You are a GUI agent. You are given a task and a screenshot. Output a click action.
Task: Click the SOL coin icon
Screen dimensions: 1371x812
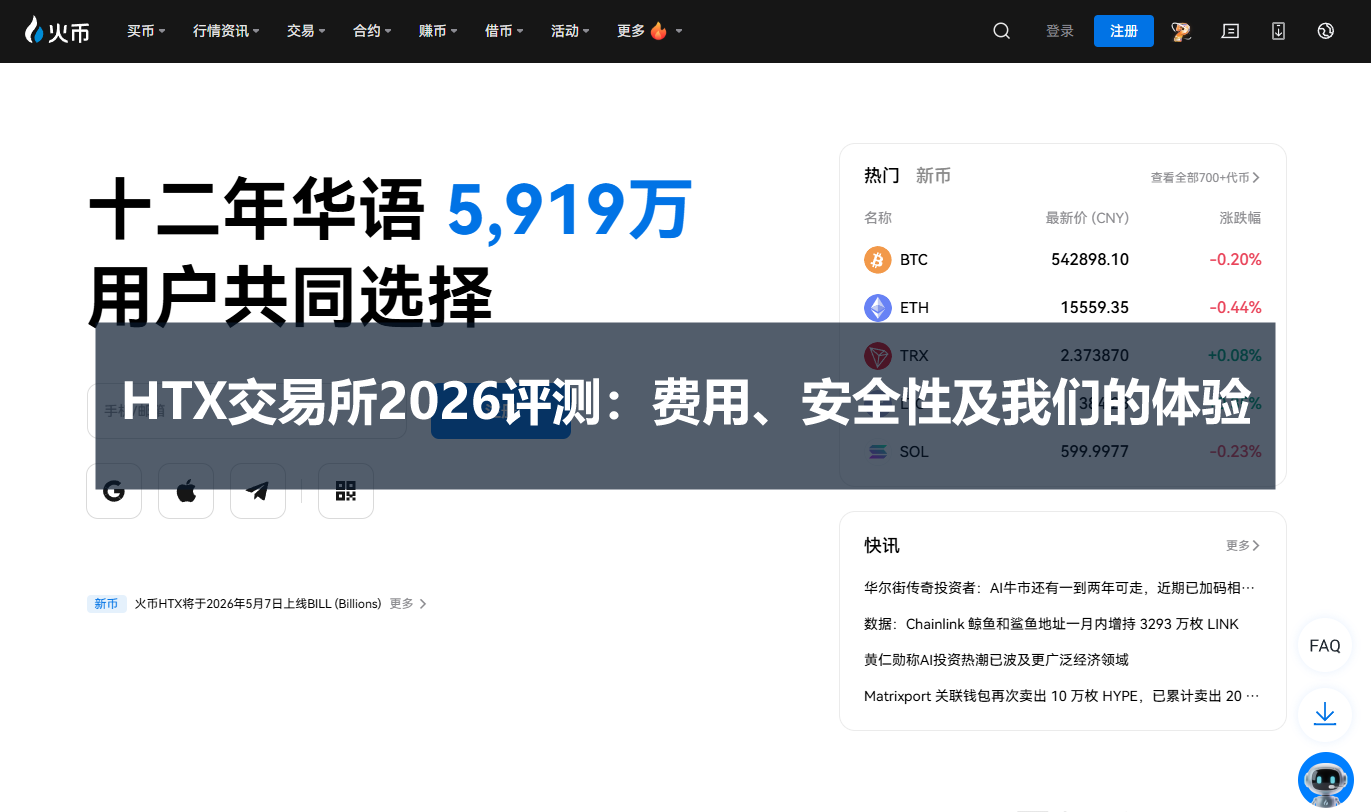tap(878, 452)
